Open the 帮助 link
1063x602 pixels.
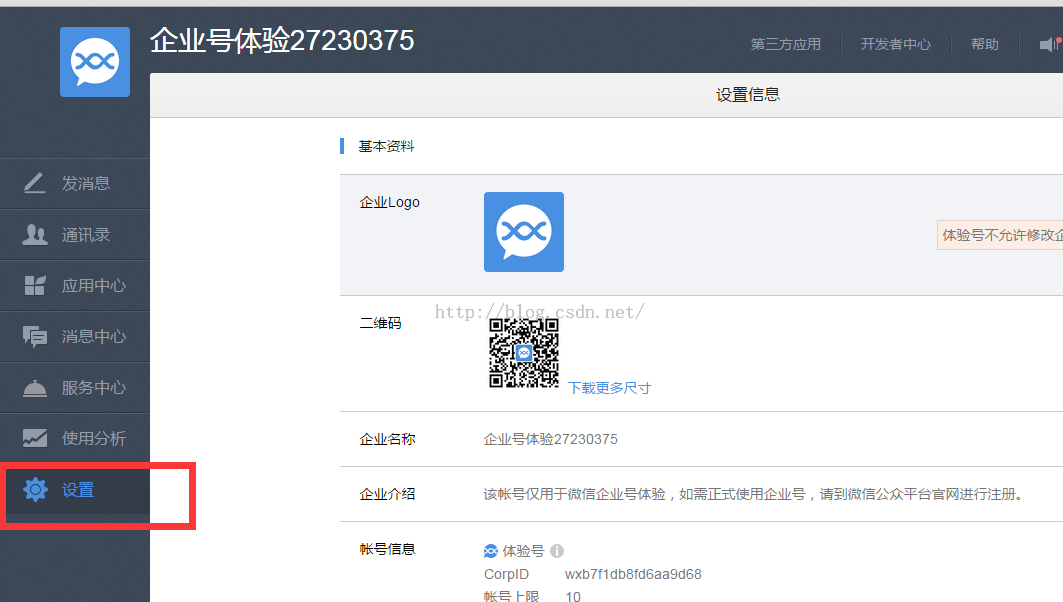click(984, 44)
